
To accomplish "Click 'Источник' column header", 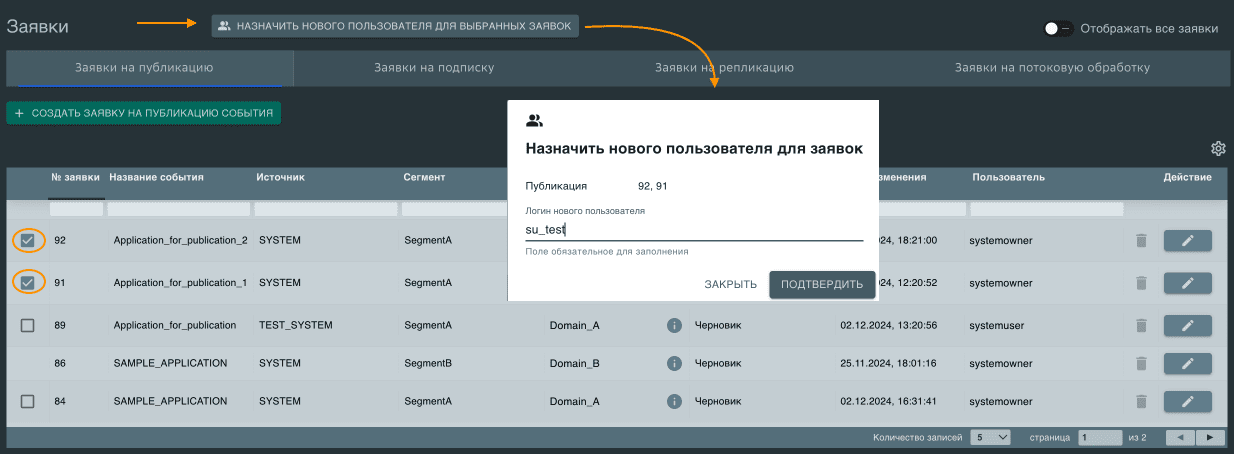I will click(280, 177).
